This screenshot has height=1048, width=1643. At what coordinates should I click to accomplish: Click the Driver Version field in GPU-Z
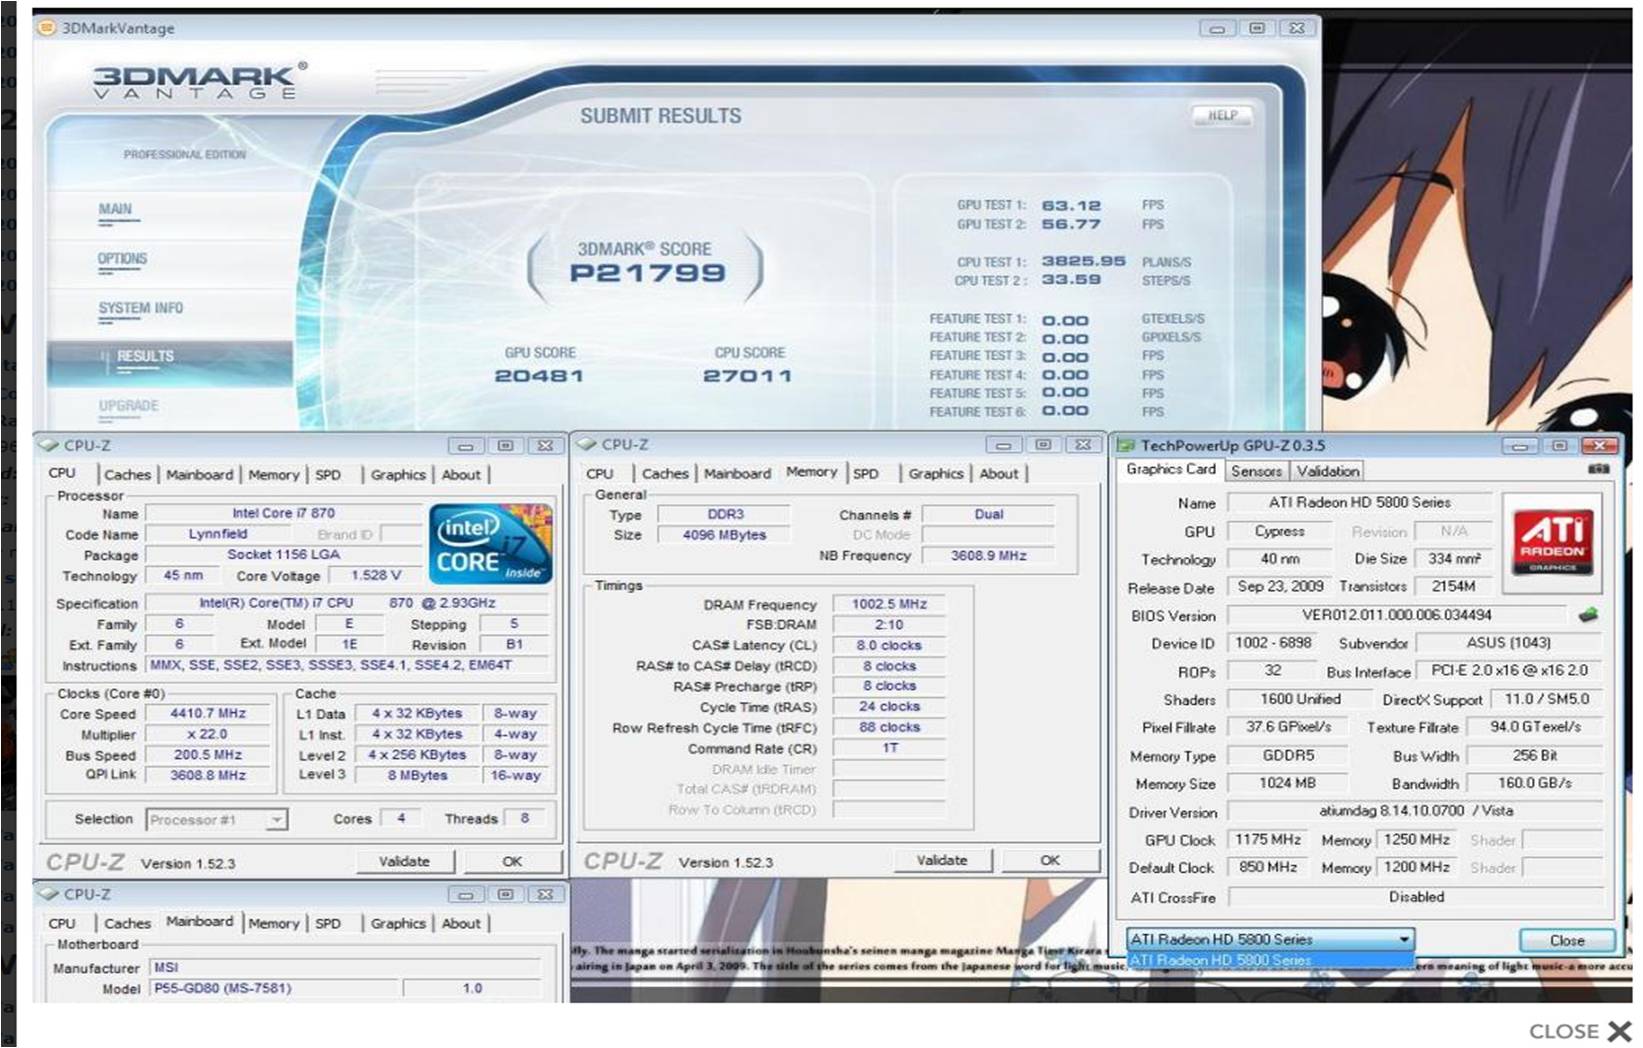[x=1416, y=811]
